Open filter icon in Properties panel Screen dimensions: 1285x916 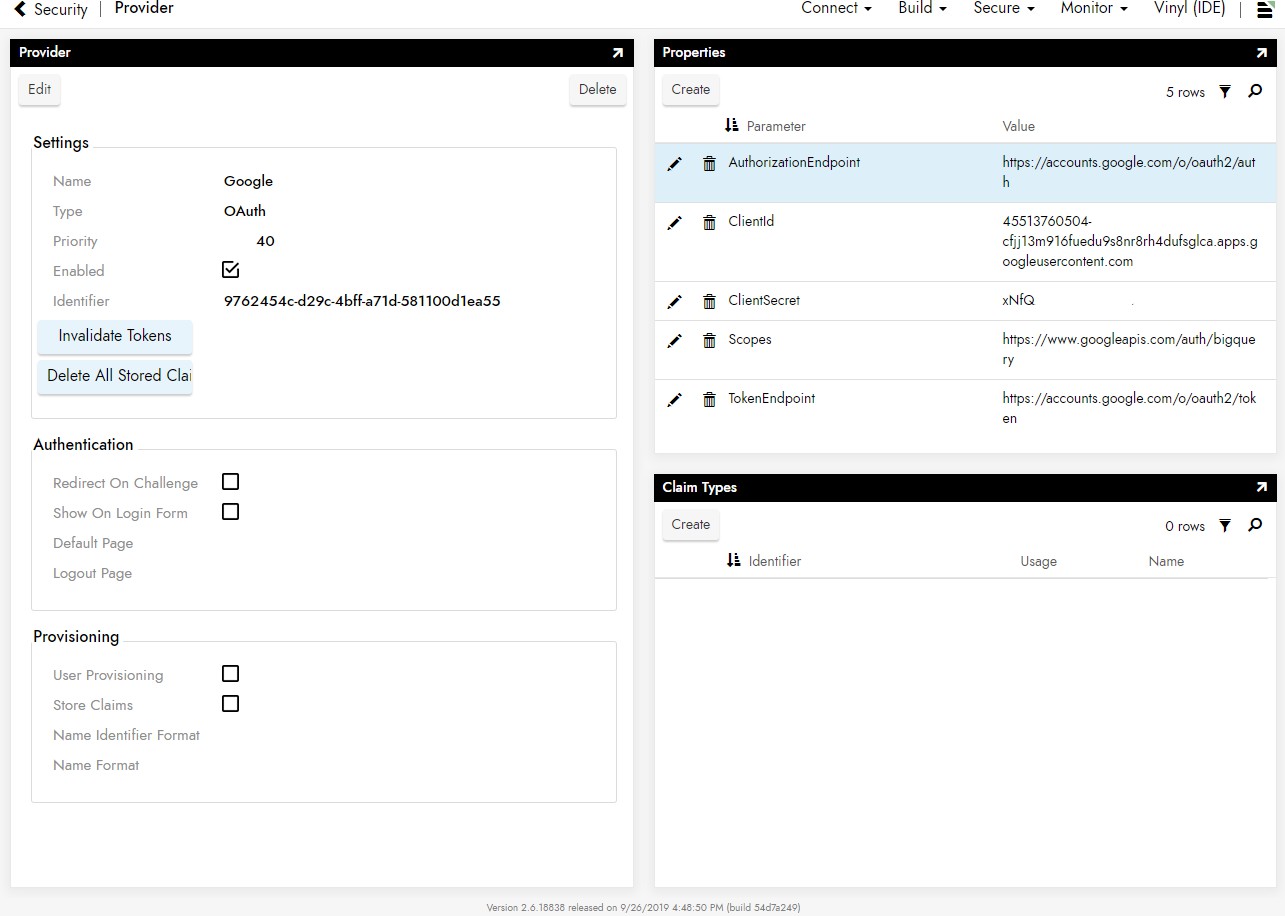(x=1225, y=92)
